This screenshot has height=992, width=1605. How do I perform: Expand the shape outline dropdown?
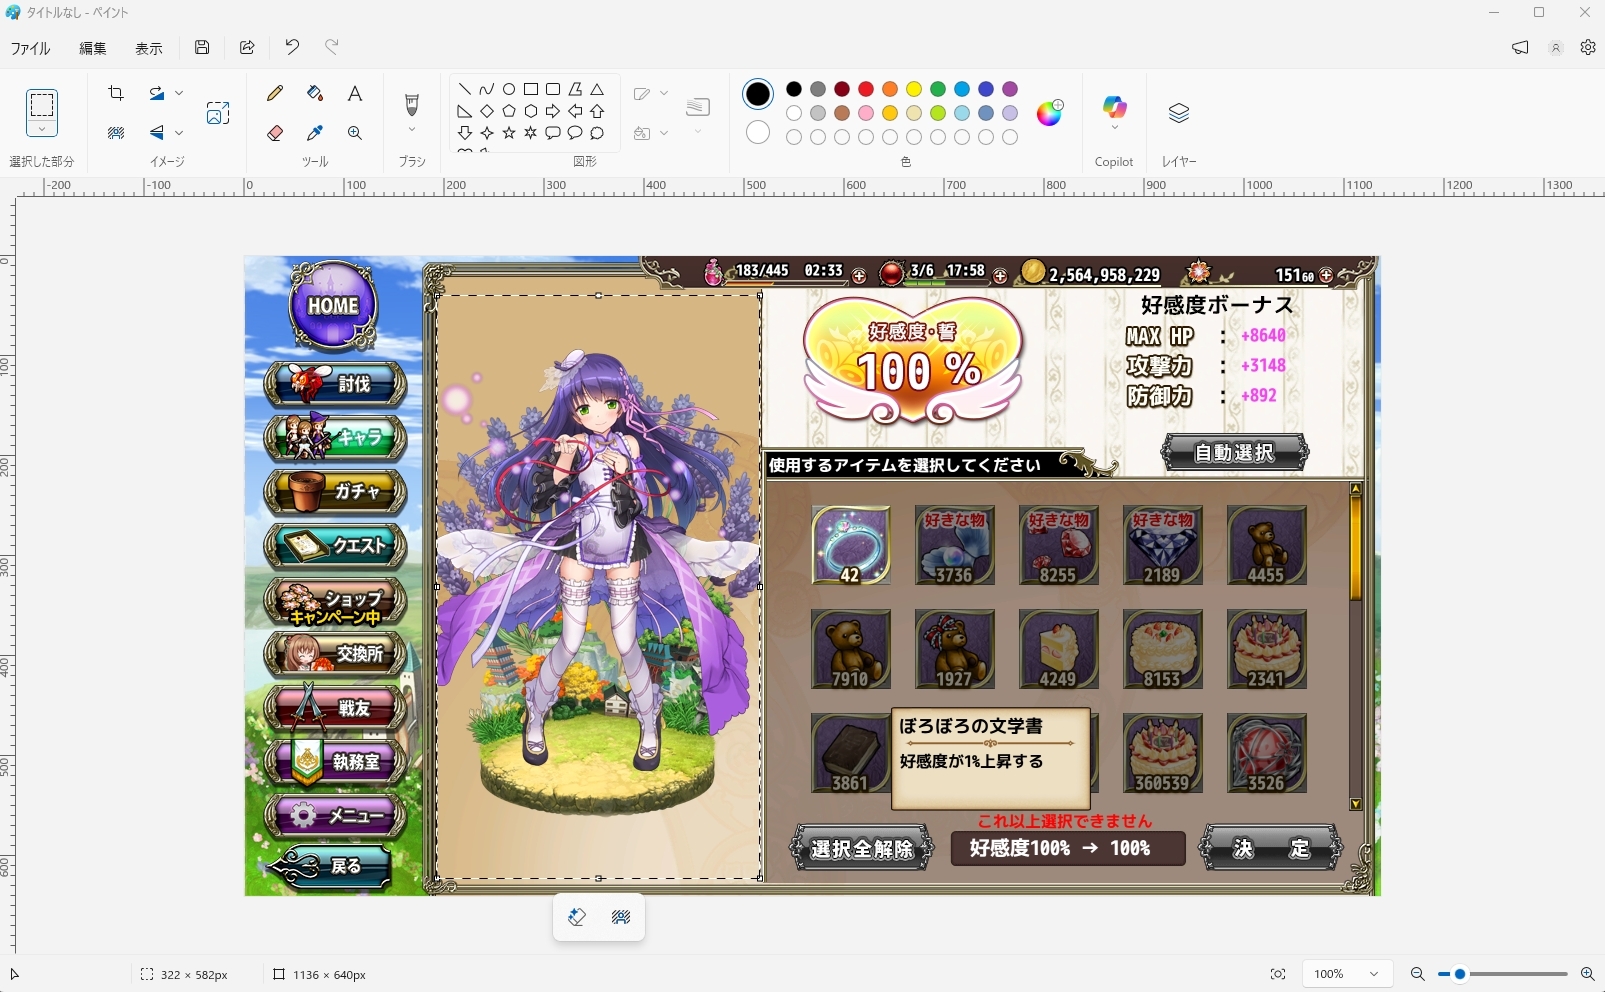tap(664, 93)
